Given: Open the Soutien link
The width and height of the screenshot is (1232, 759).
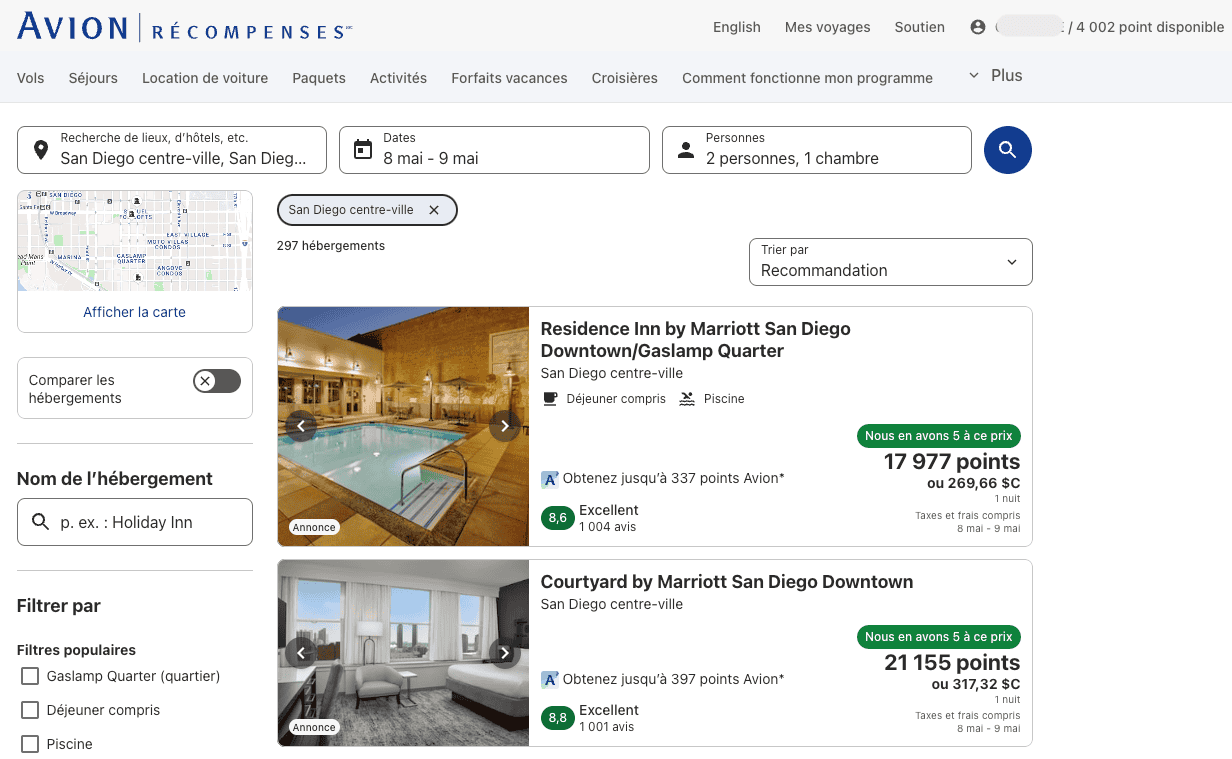Looking at the screenshot, I should pos(920,27).
